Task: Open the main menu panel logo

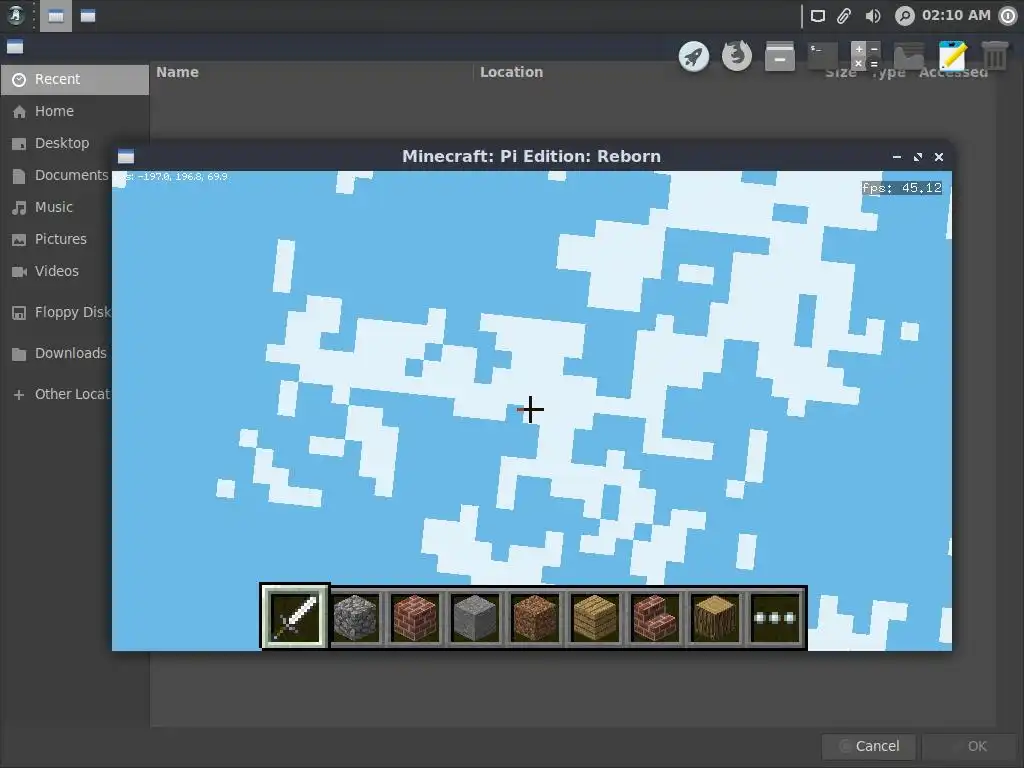Action: pos(16,15)
